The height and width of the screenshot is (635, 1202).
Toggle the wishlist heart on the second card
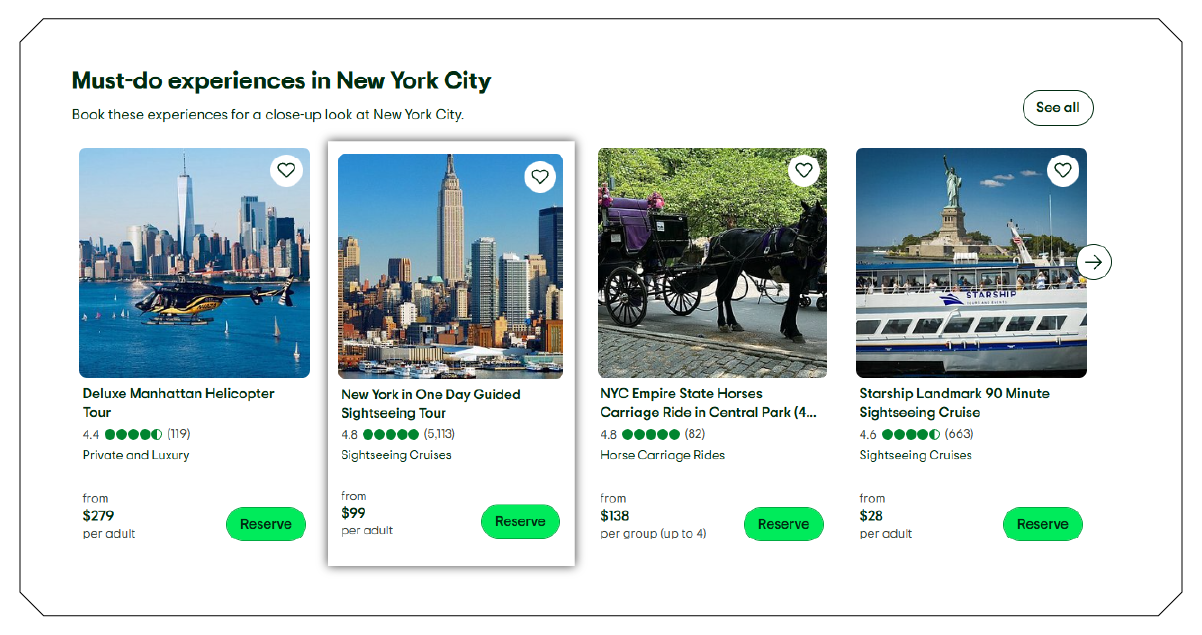(x=540, y=177)
